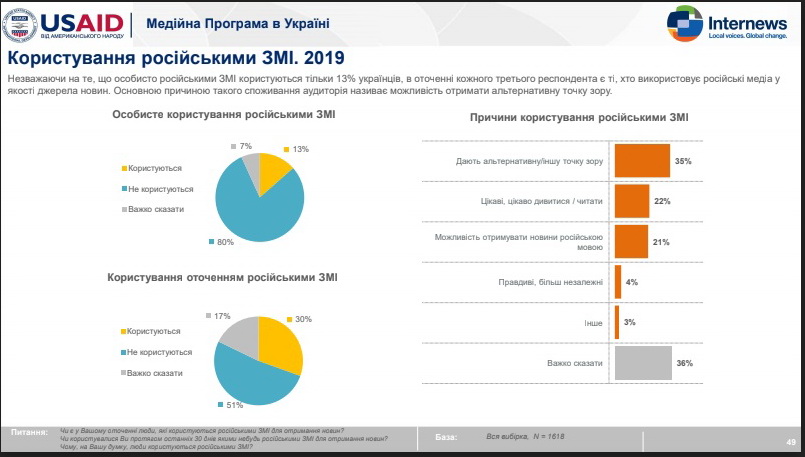This screenshot has width=805, height=457.
Task: Click the Internews logo icon
Action: click(x=684, y=22)
